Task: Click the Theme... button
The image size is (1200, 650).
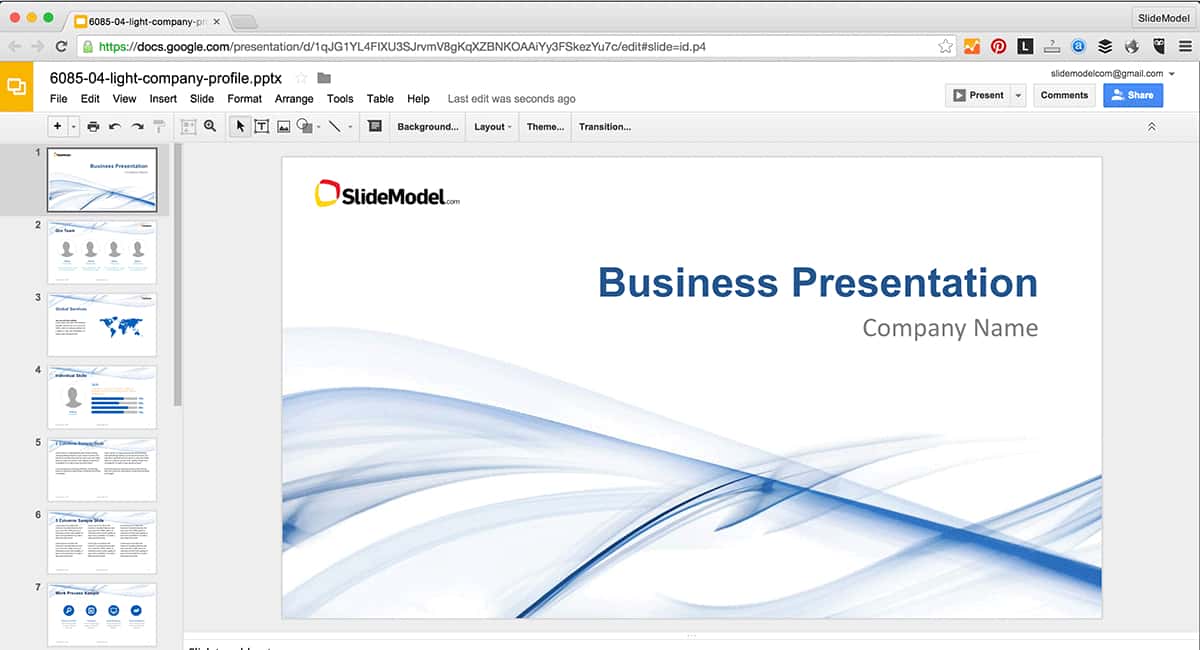Action: 545,127
